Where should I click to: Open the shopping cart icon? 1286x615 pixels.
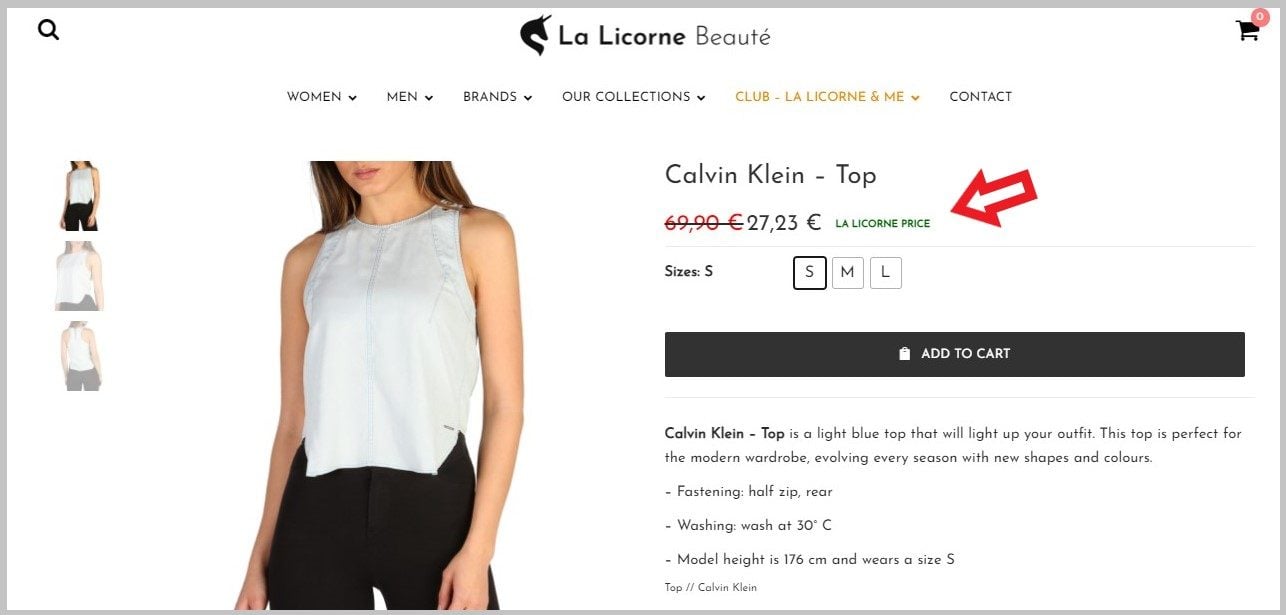tap(1247, 31)
